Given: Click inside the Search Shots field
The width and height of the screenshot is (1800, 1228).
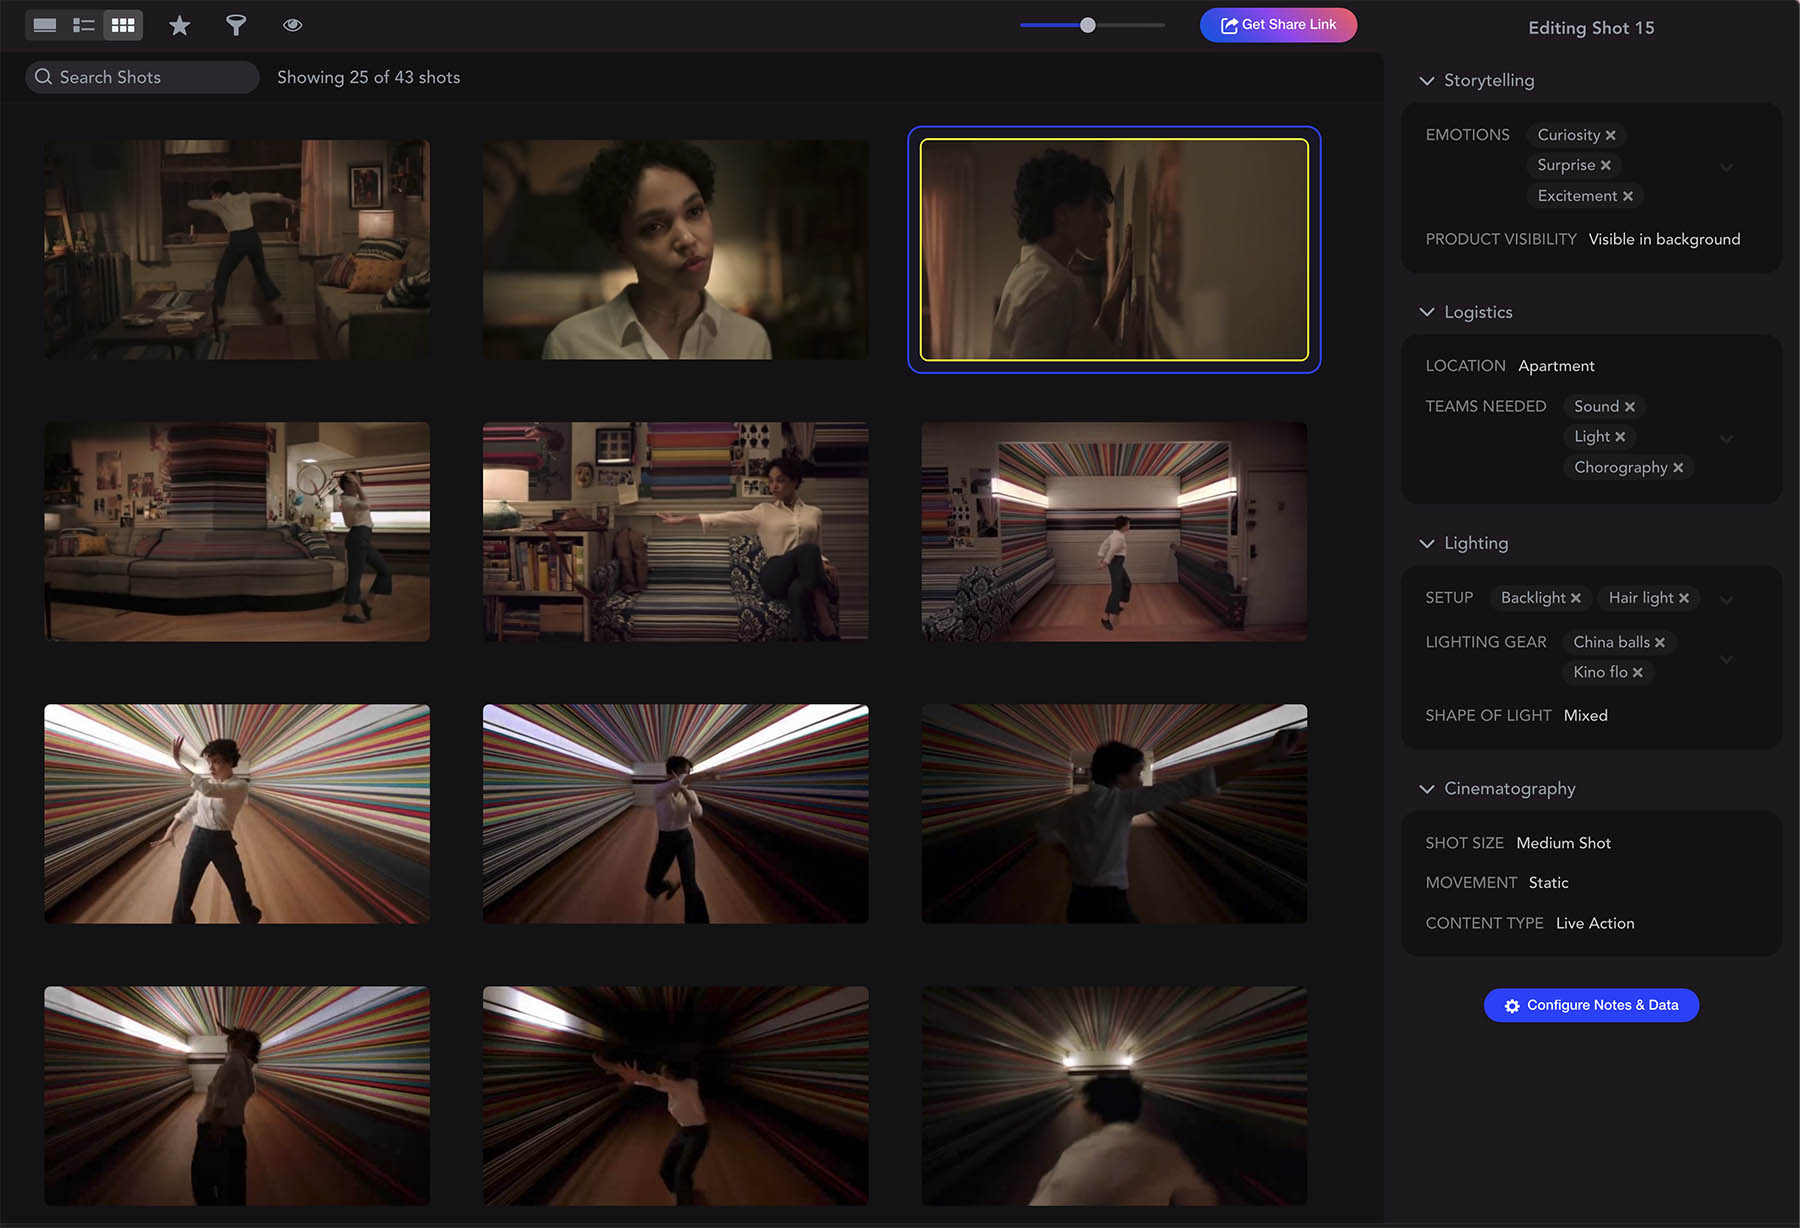Looking at the screenshot, I should coord(140,76).
